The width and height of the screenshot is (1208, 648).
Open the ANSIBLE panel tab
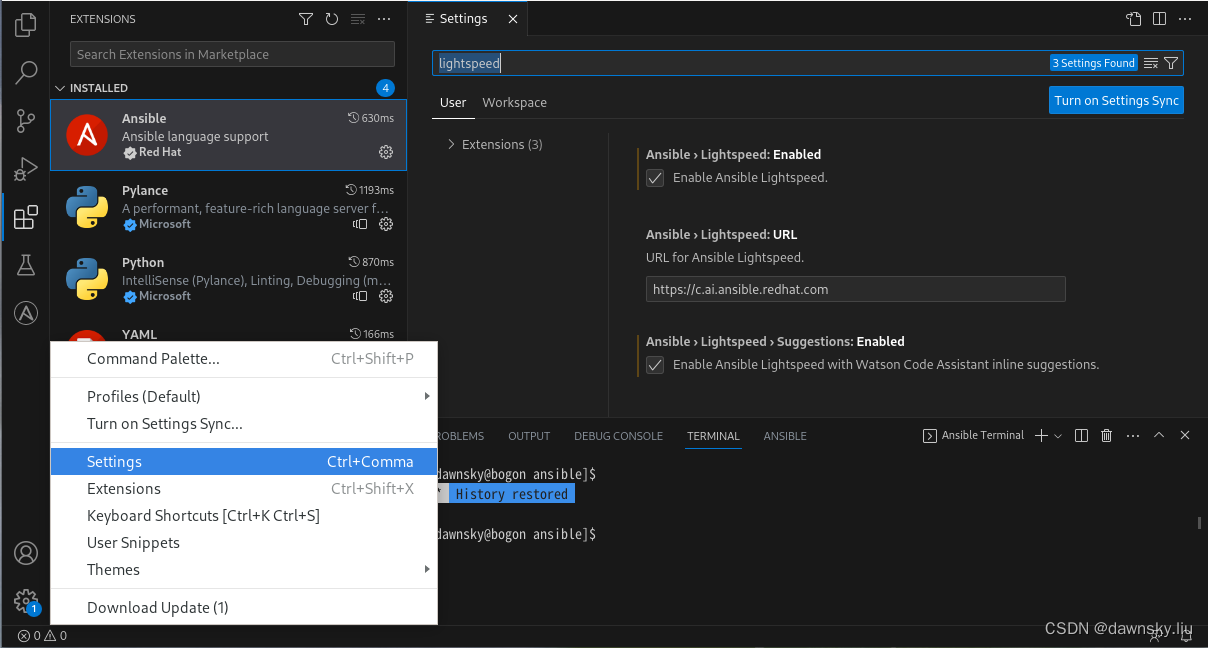[785, 436]
